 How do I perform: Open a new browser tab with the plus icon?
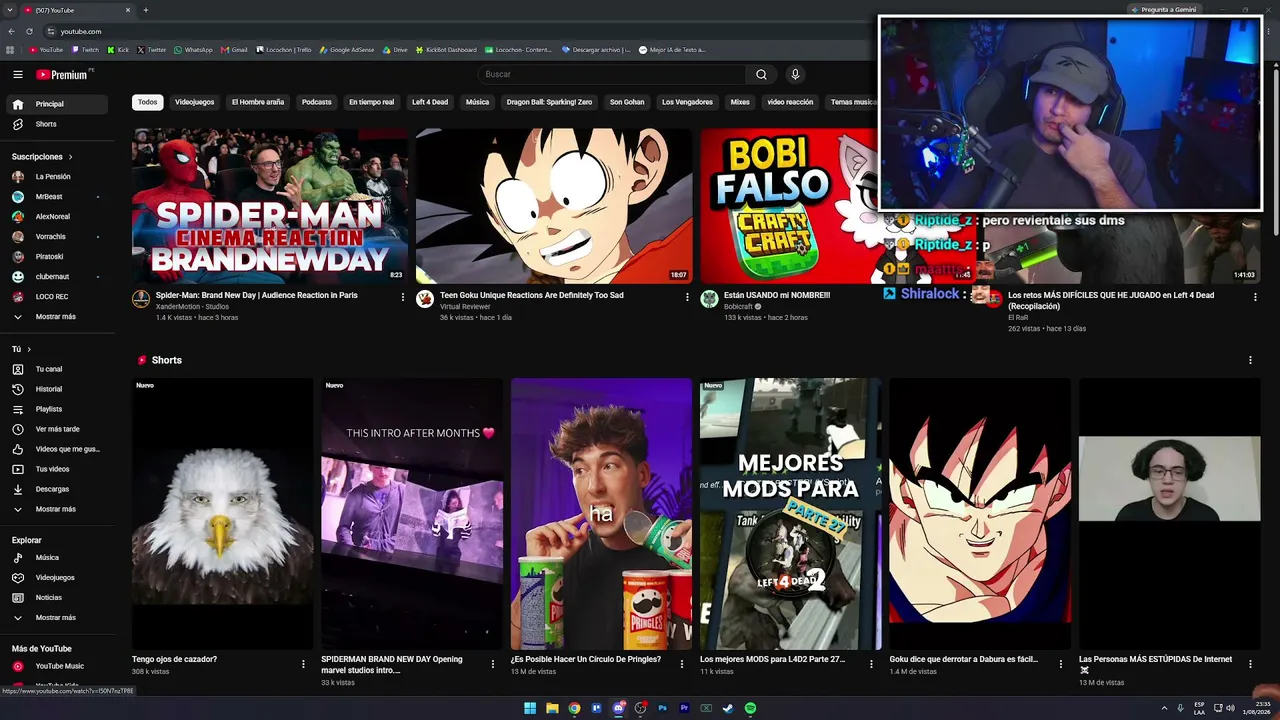[146, 10]
